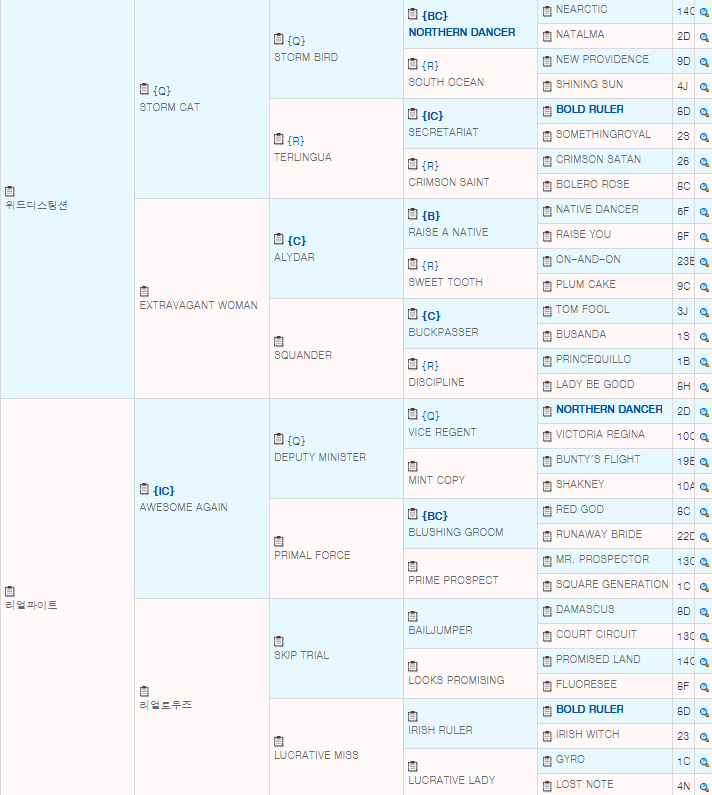712x795 pixels.
Task: Select the LOOKS PROMISING name
Action: [x=456, y=680]
